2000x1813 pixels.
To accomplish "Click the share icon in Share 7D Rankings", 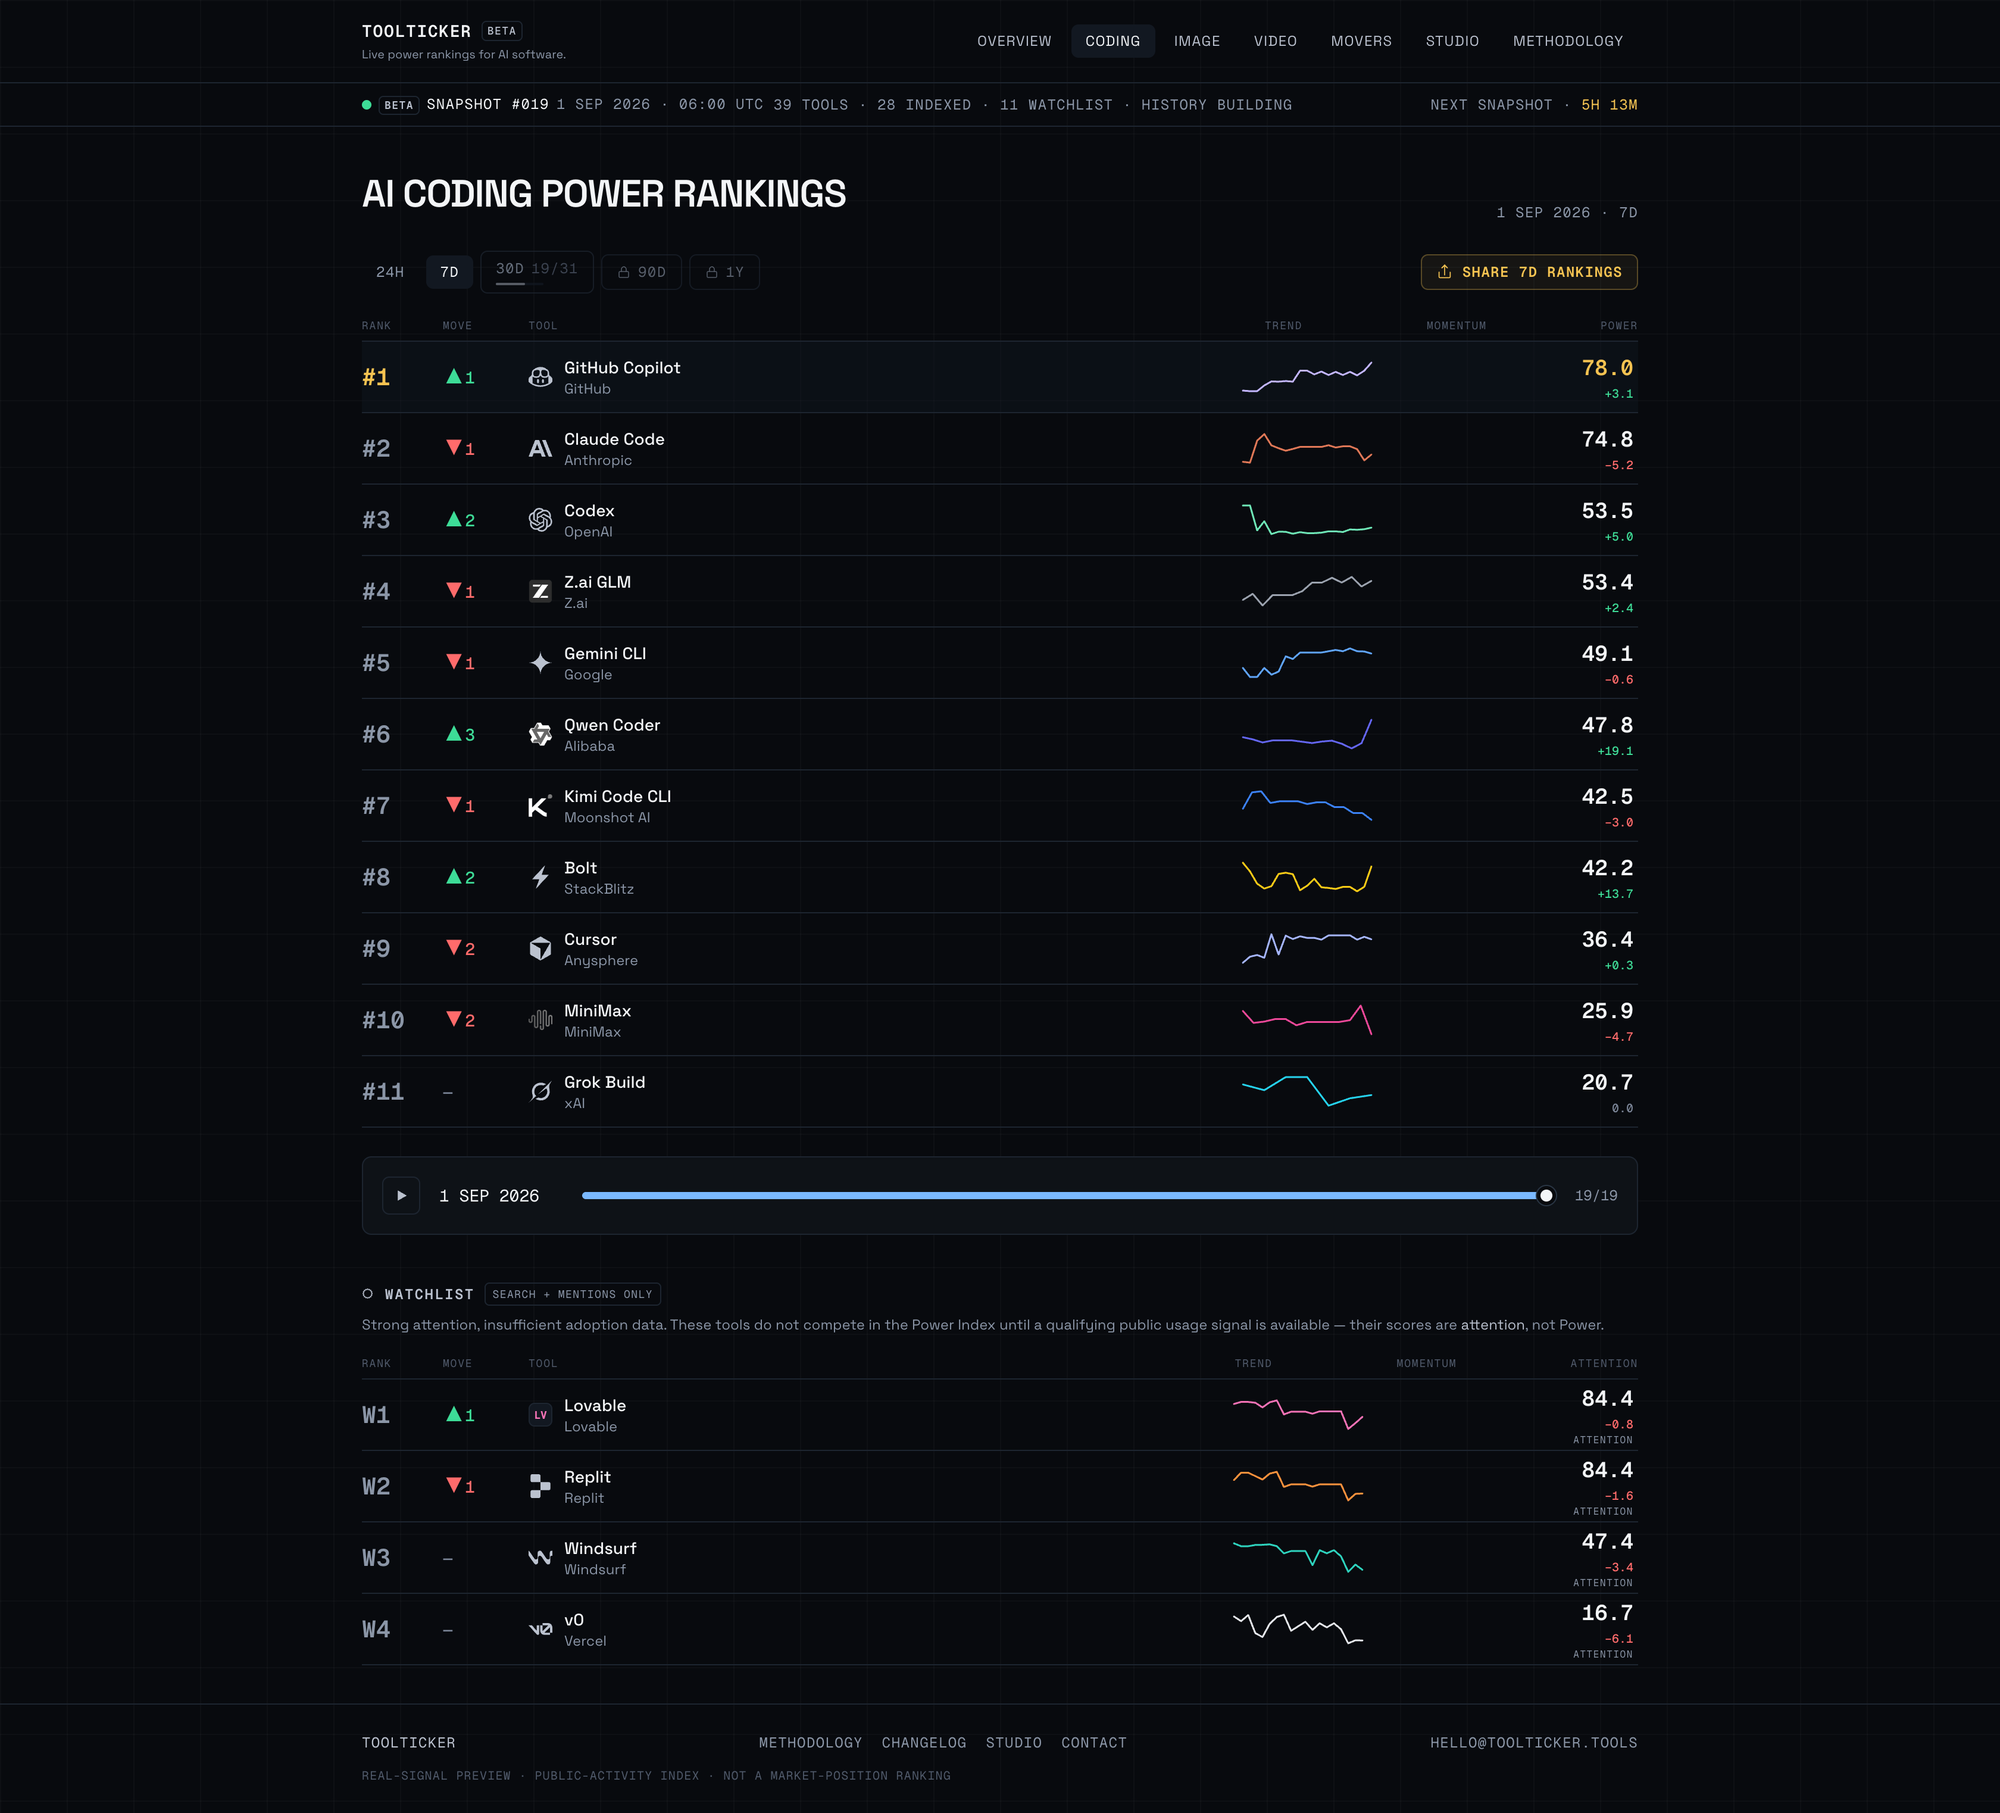I will pyautogui.click(x=1444, y=272).
